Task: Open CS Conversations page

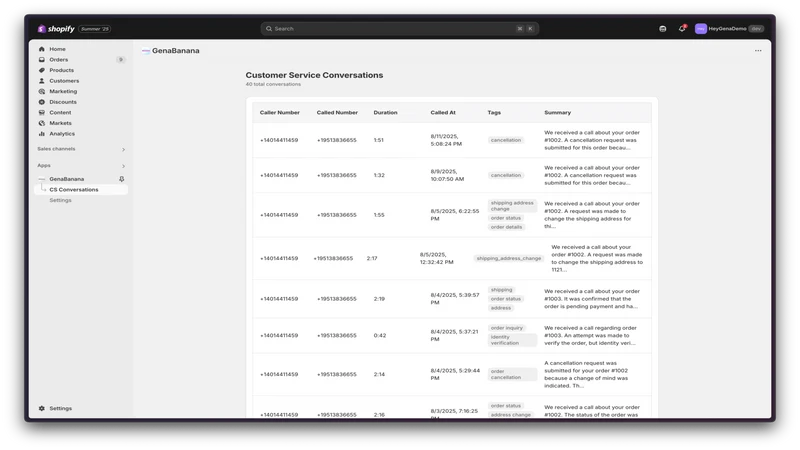Action: [74, 190]
